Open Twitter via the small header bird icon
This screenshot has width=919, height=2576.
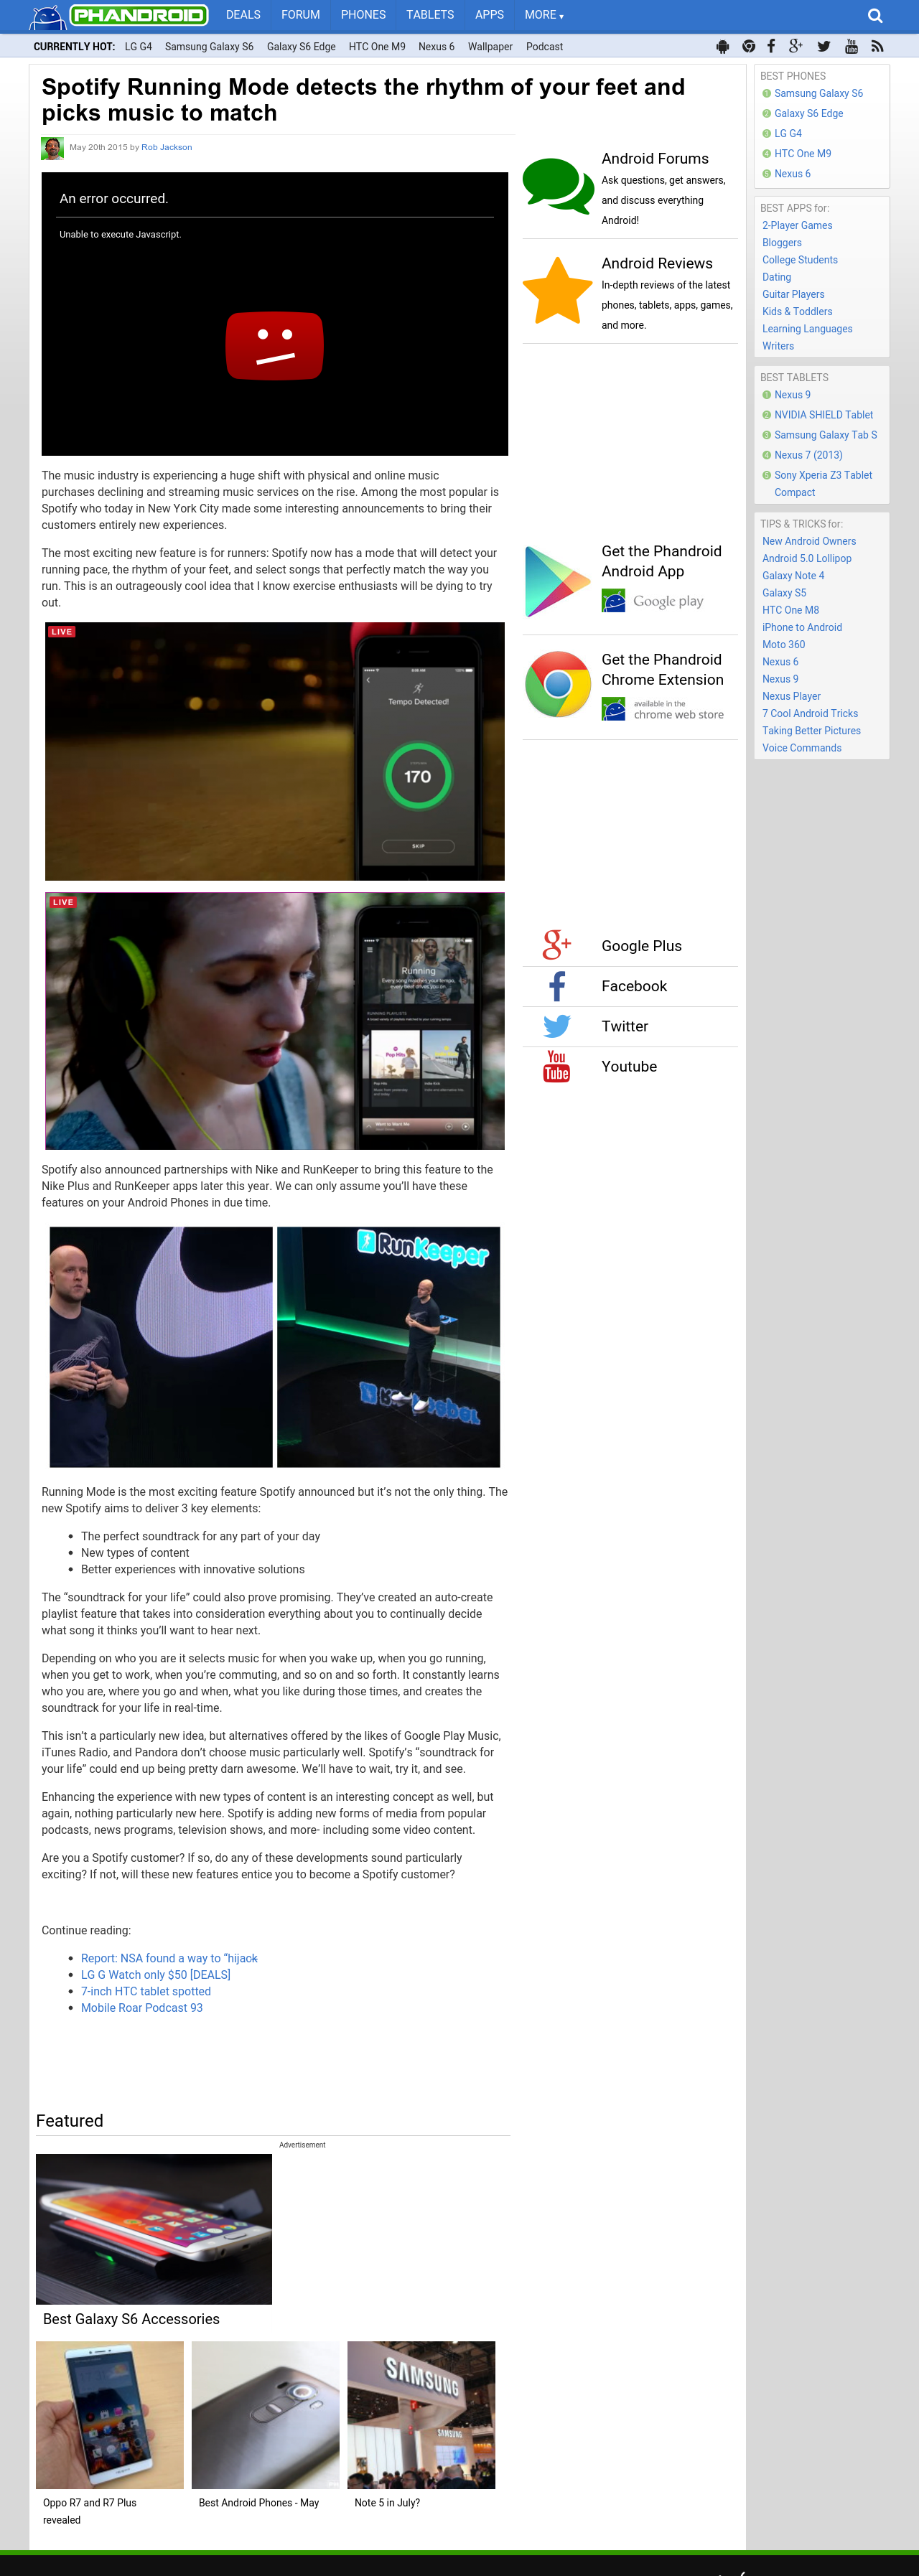click(824, 47)
